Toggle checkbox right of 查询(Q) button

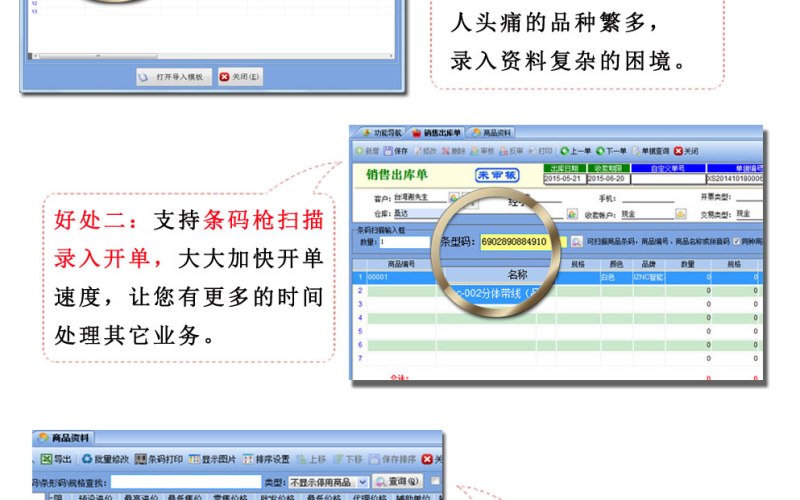(435, 481)
